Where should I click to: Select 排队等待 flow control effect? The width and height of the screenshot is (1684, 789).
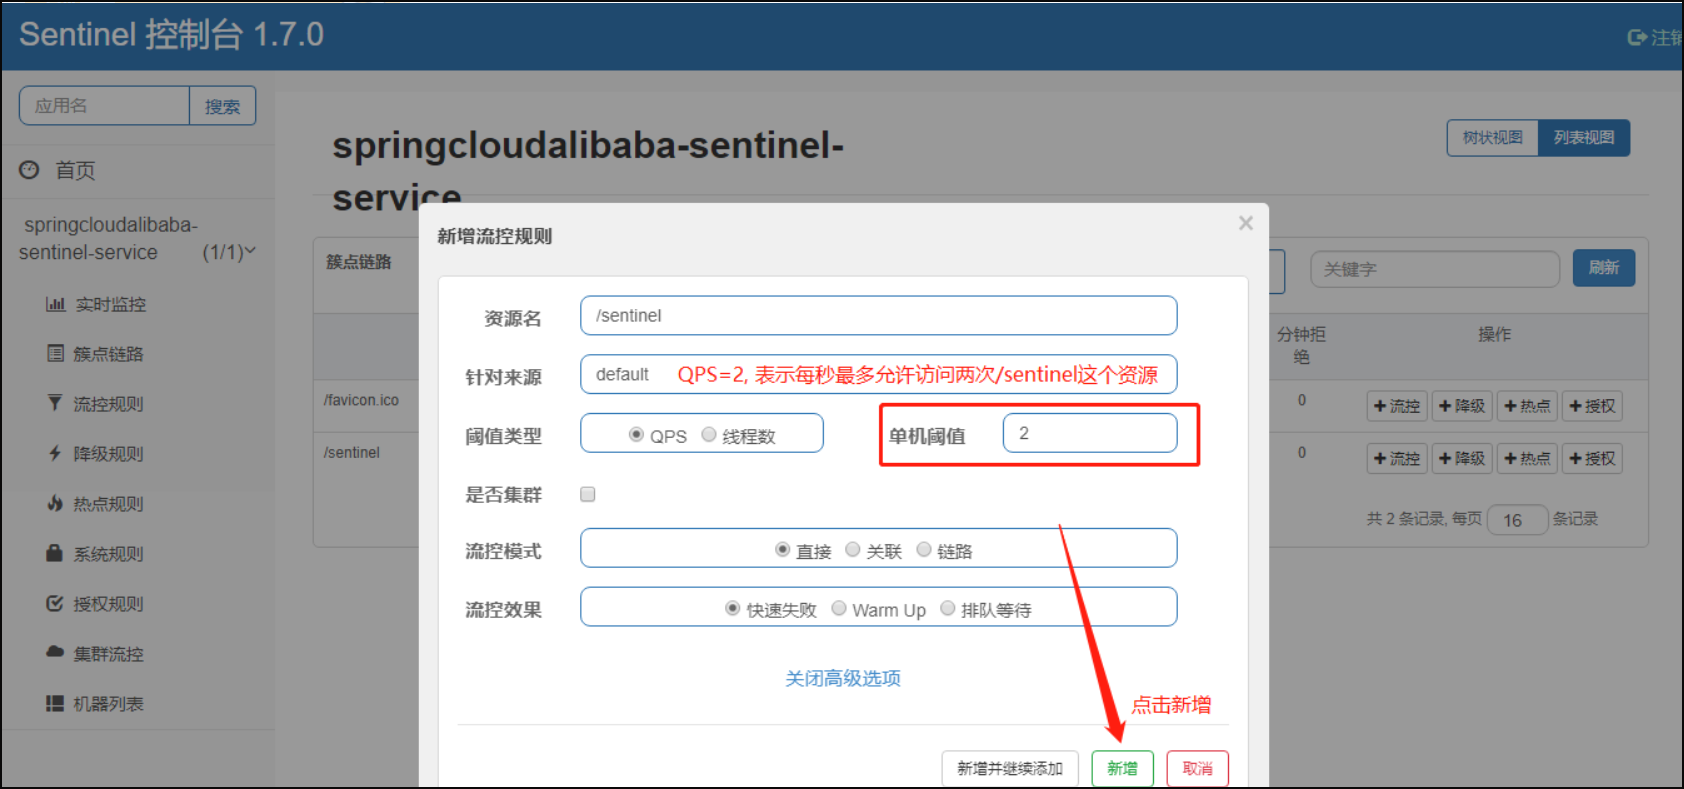coord(948,608)
